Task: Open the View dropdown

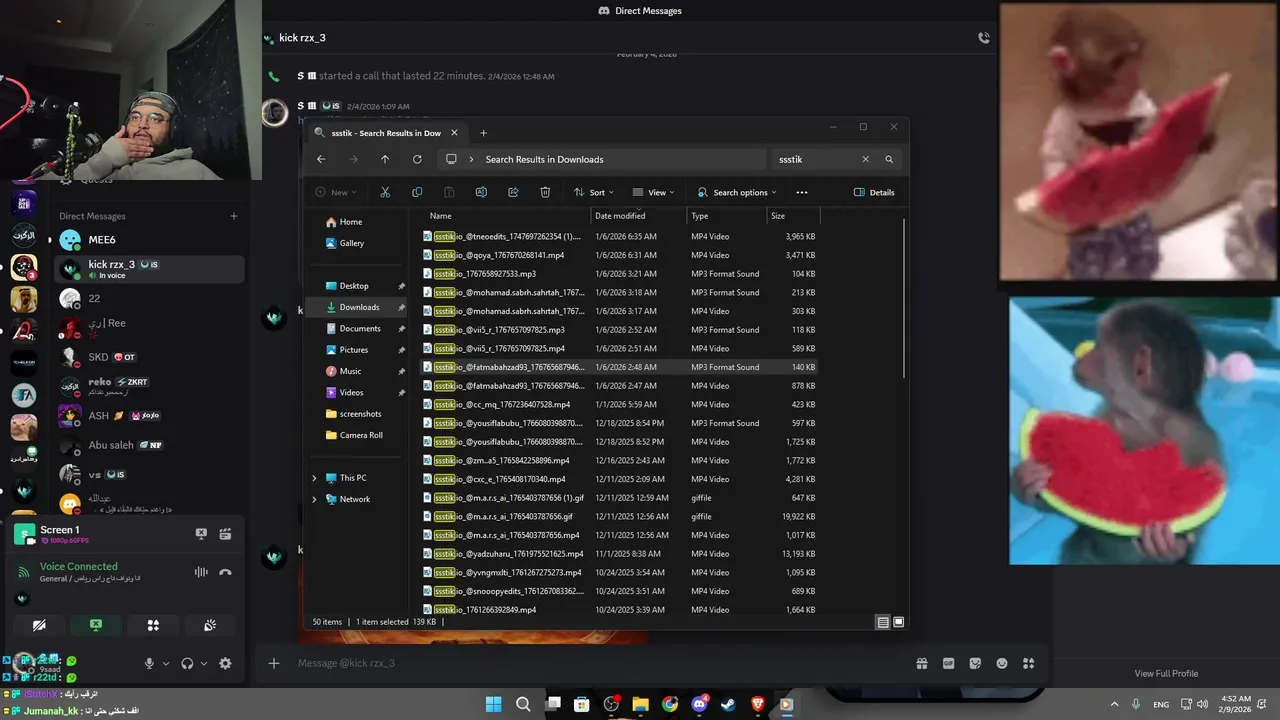Action: (654, 192)
